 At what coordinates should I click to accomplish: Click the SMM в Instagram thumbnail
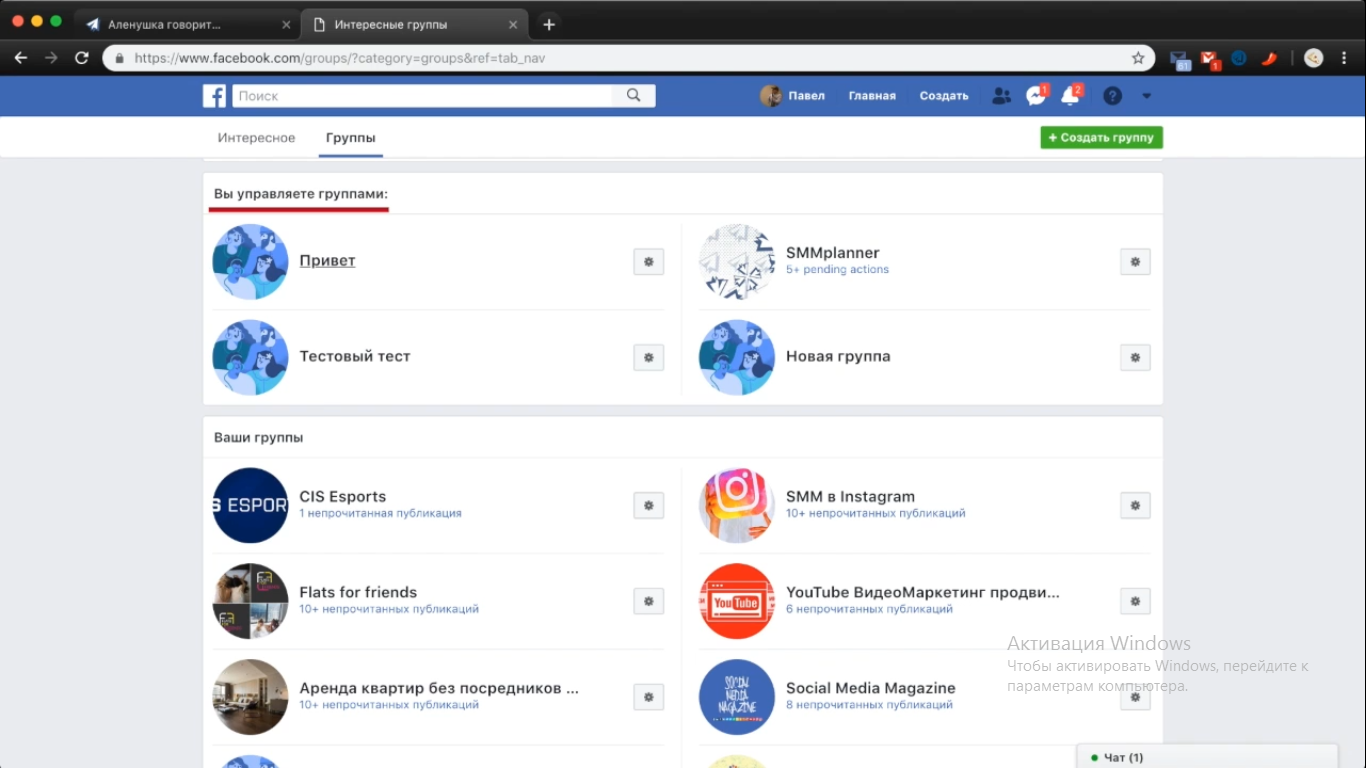point(737,505)
